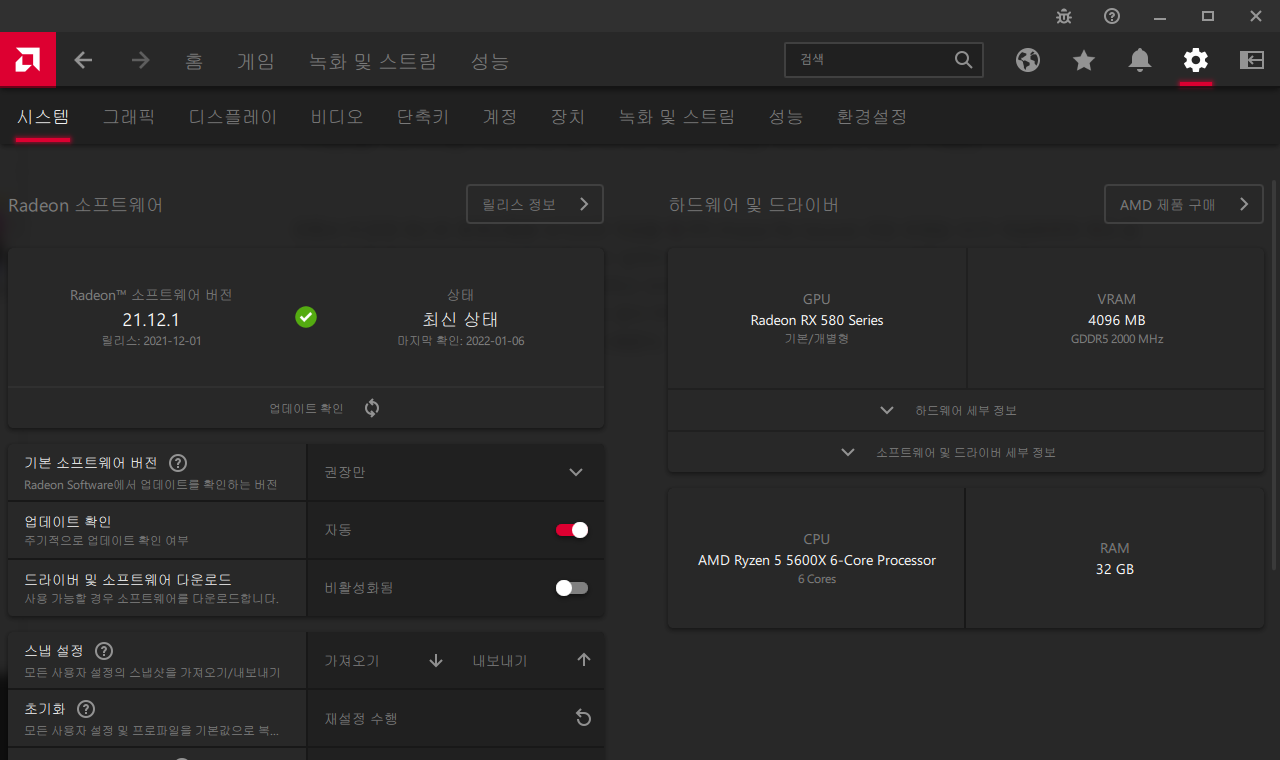
Task: Switch to settings 성능 tab
Action: (786, 117)
